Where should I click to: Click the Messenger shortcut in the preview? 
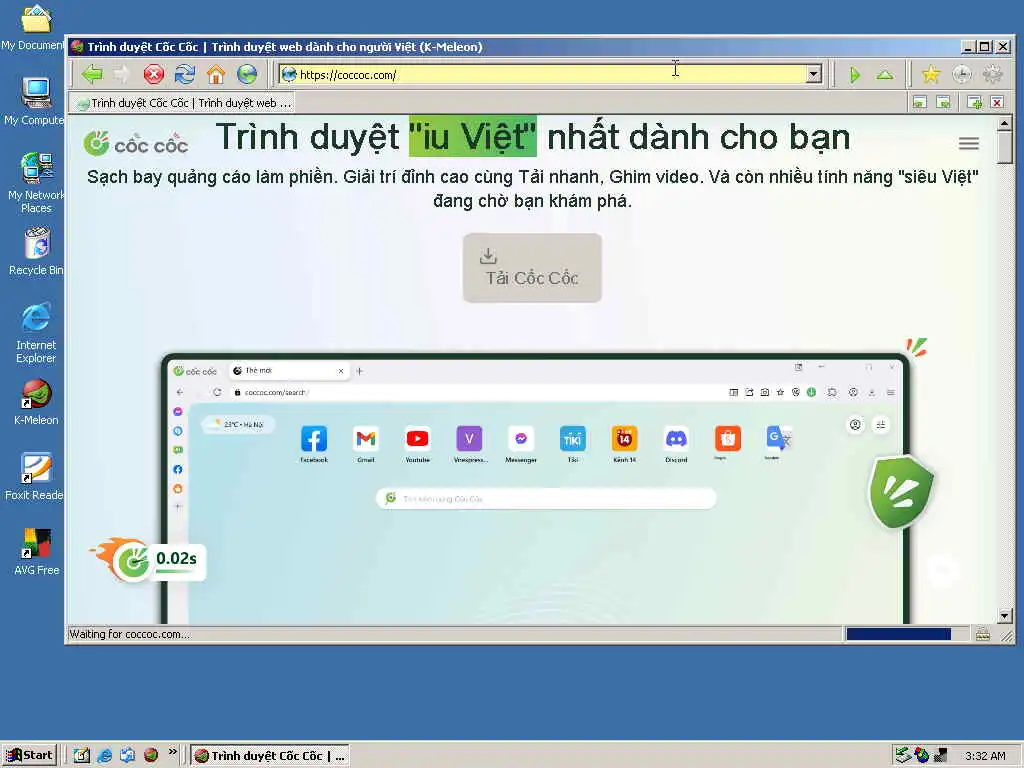pyautogui.click(x=520, y=444)
